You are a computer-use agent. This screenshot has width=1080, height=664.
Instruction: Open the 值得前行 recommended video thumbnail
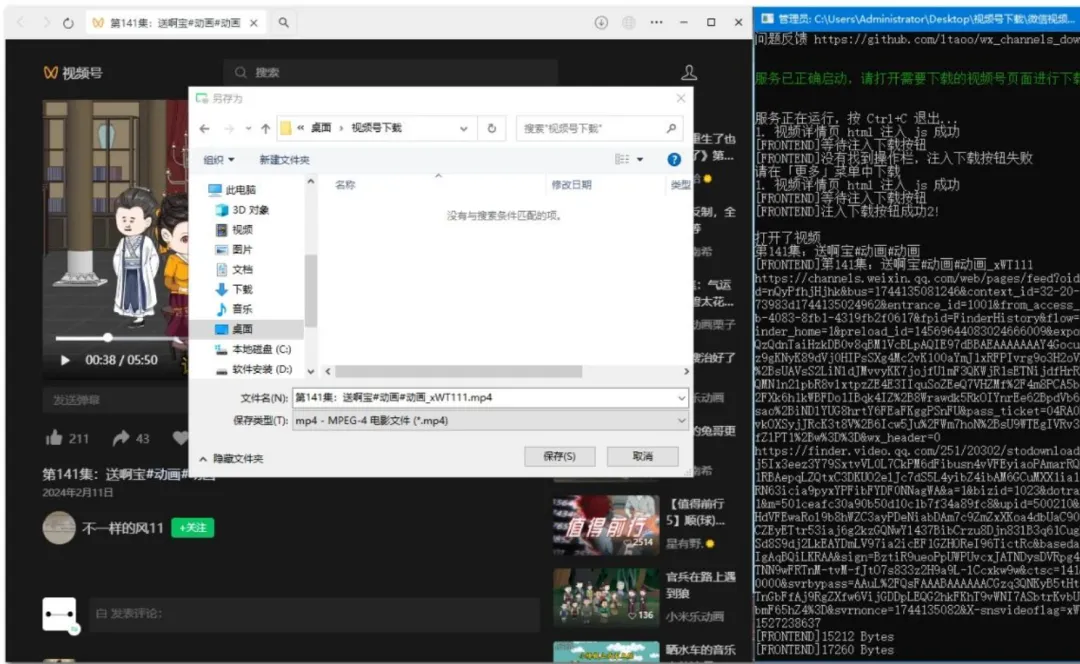605,525
